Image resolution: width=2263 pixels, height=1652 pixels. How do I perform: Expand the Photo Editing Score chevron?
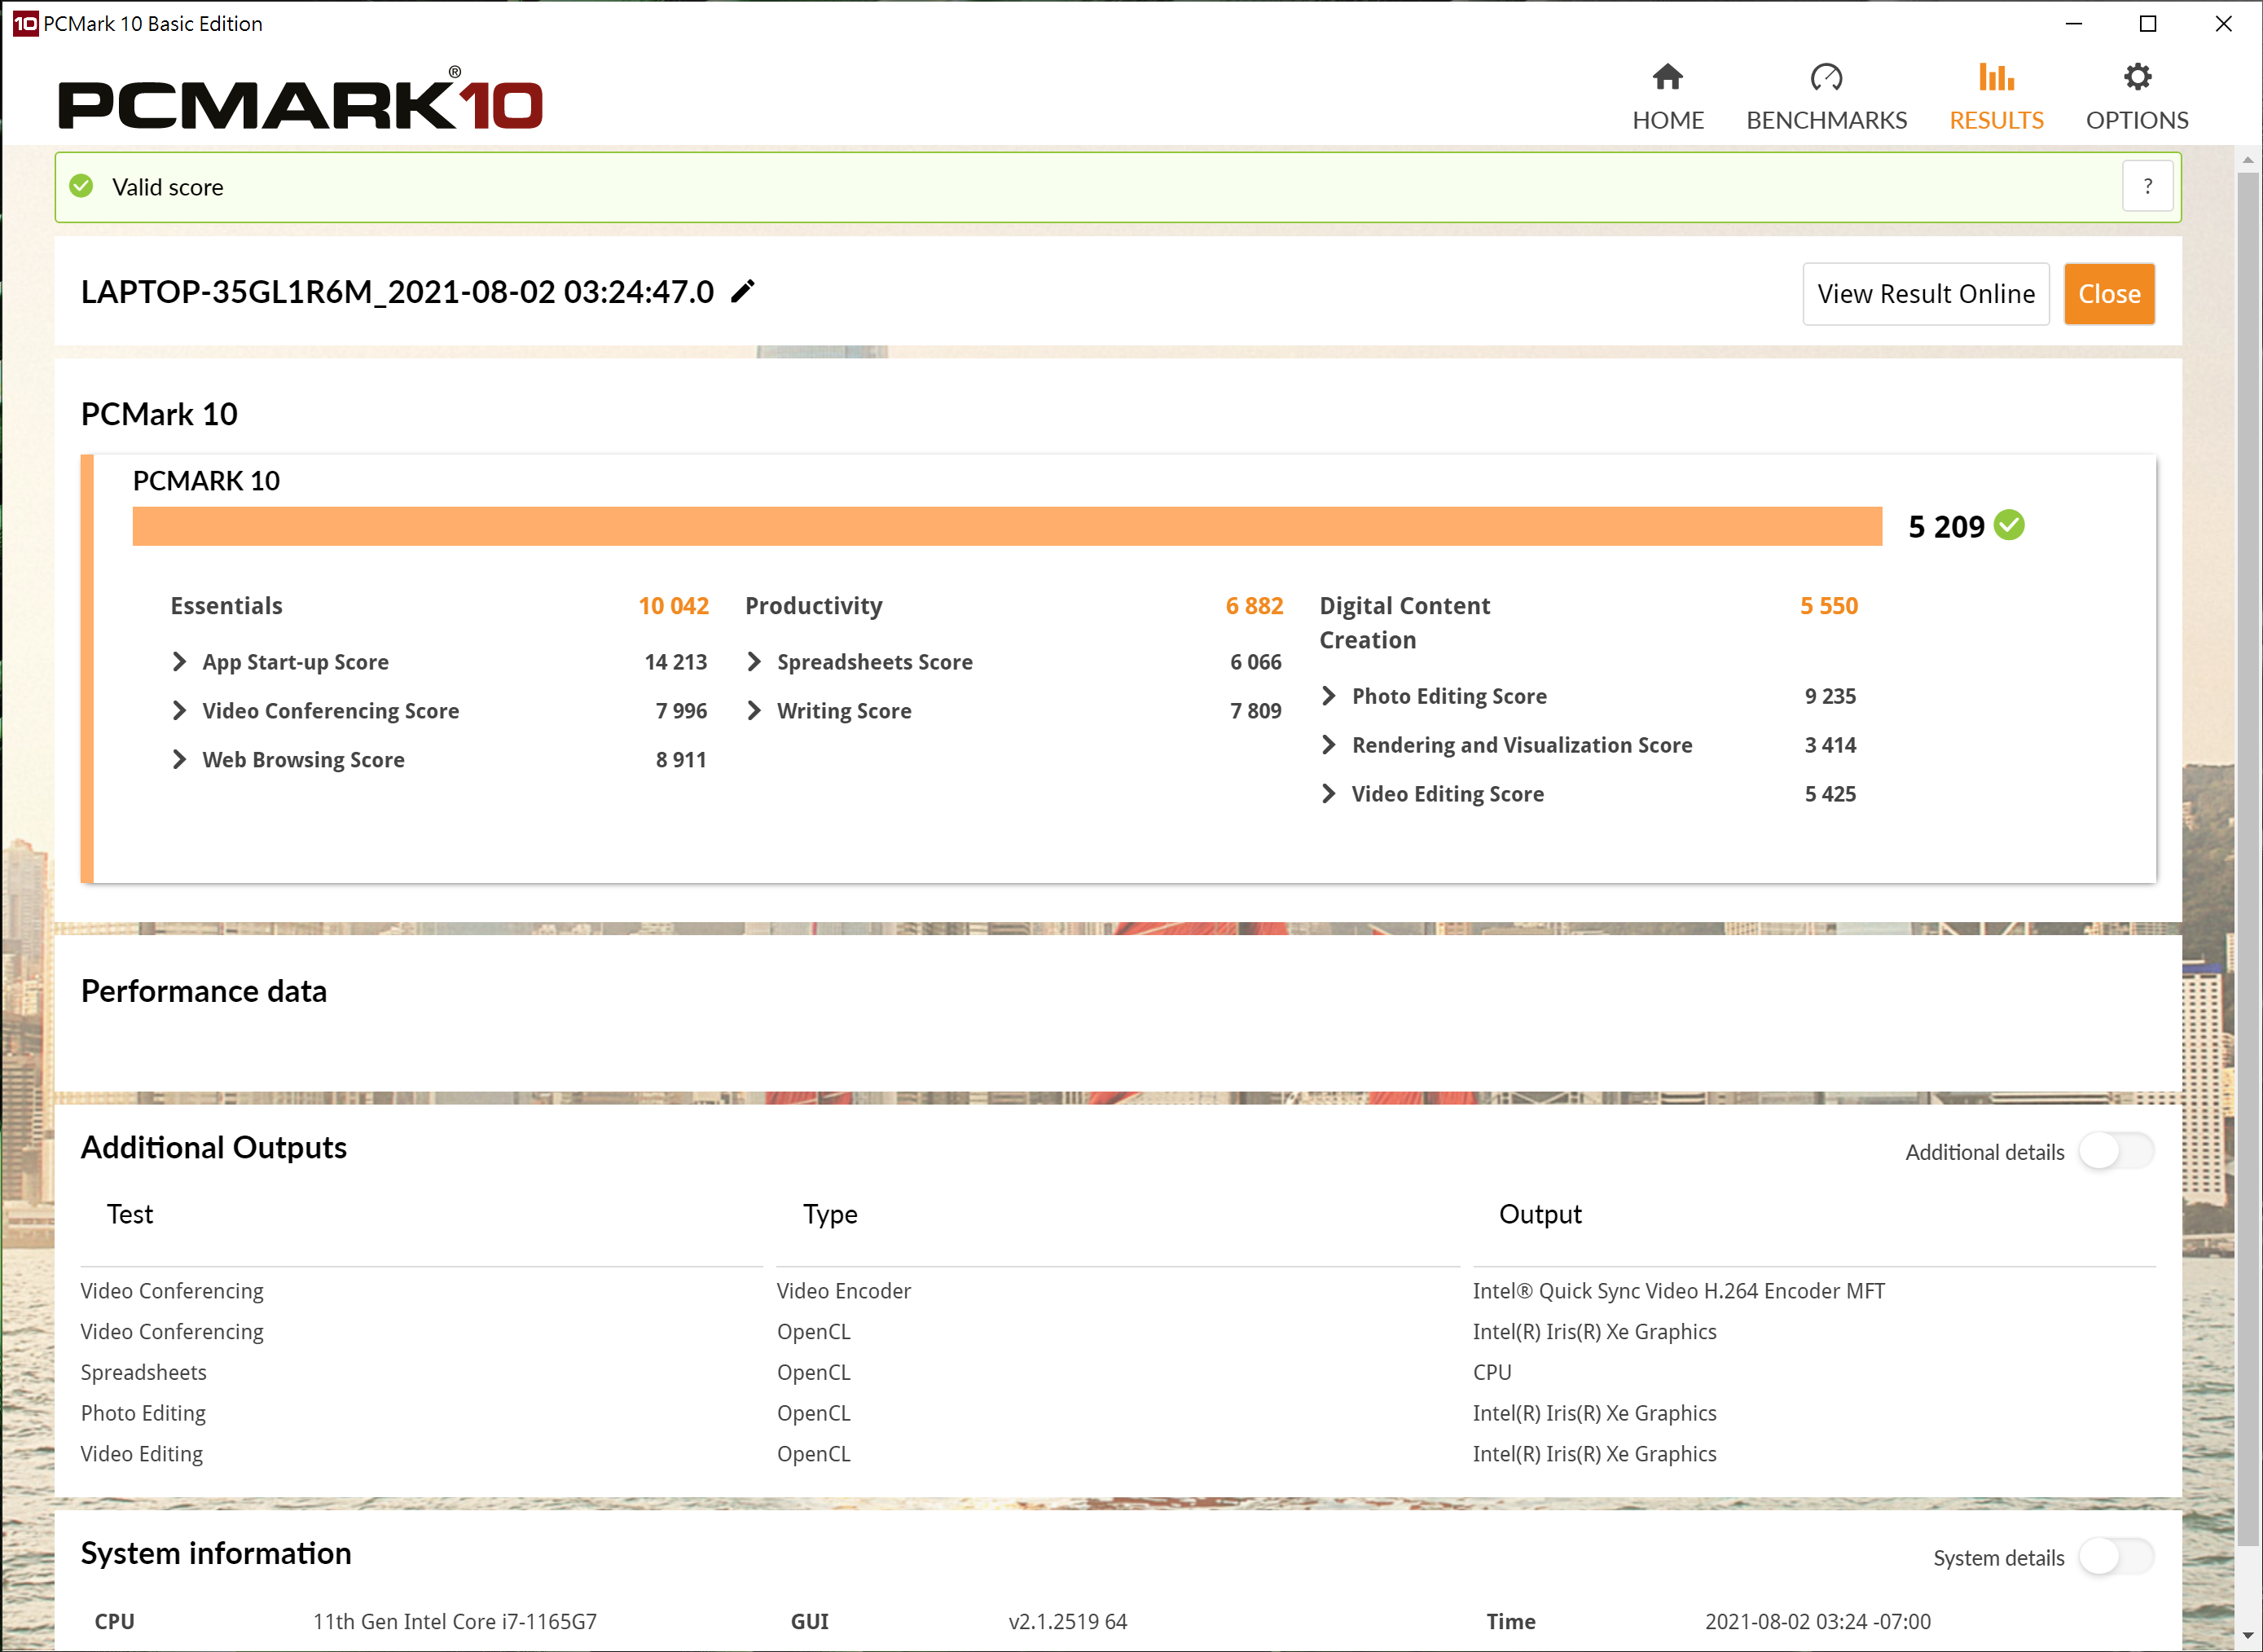pyautogui.click(x=1329, y=696)
